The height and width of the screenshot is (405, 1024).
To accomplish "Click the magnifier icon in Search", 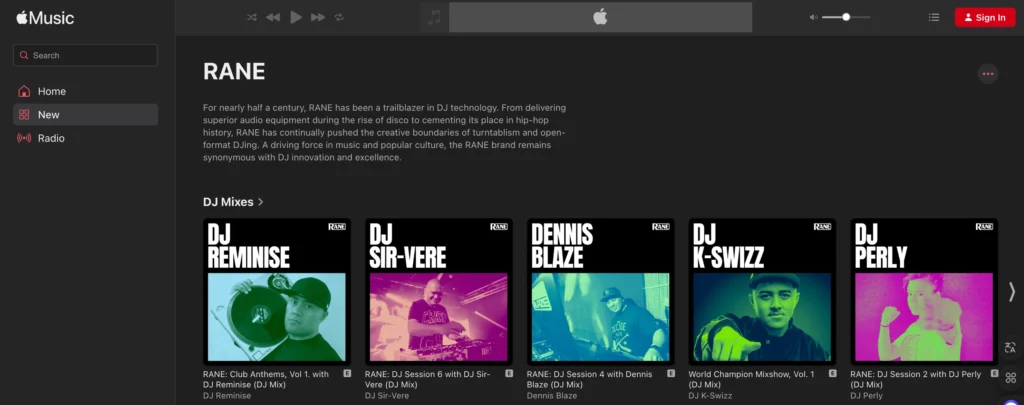I will [x=24, y=56].
